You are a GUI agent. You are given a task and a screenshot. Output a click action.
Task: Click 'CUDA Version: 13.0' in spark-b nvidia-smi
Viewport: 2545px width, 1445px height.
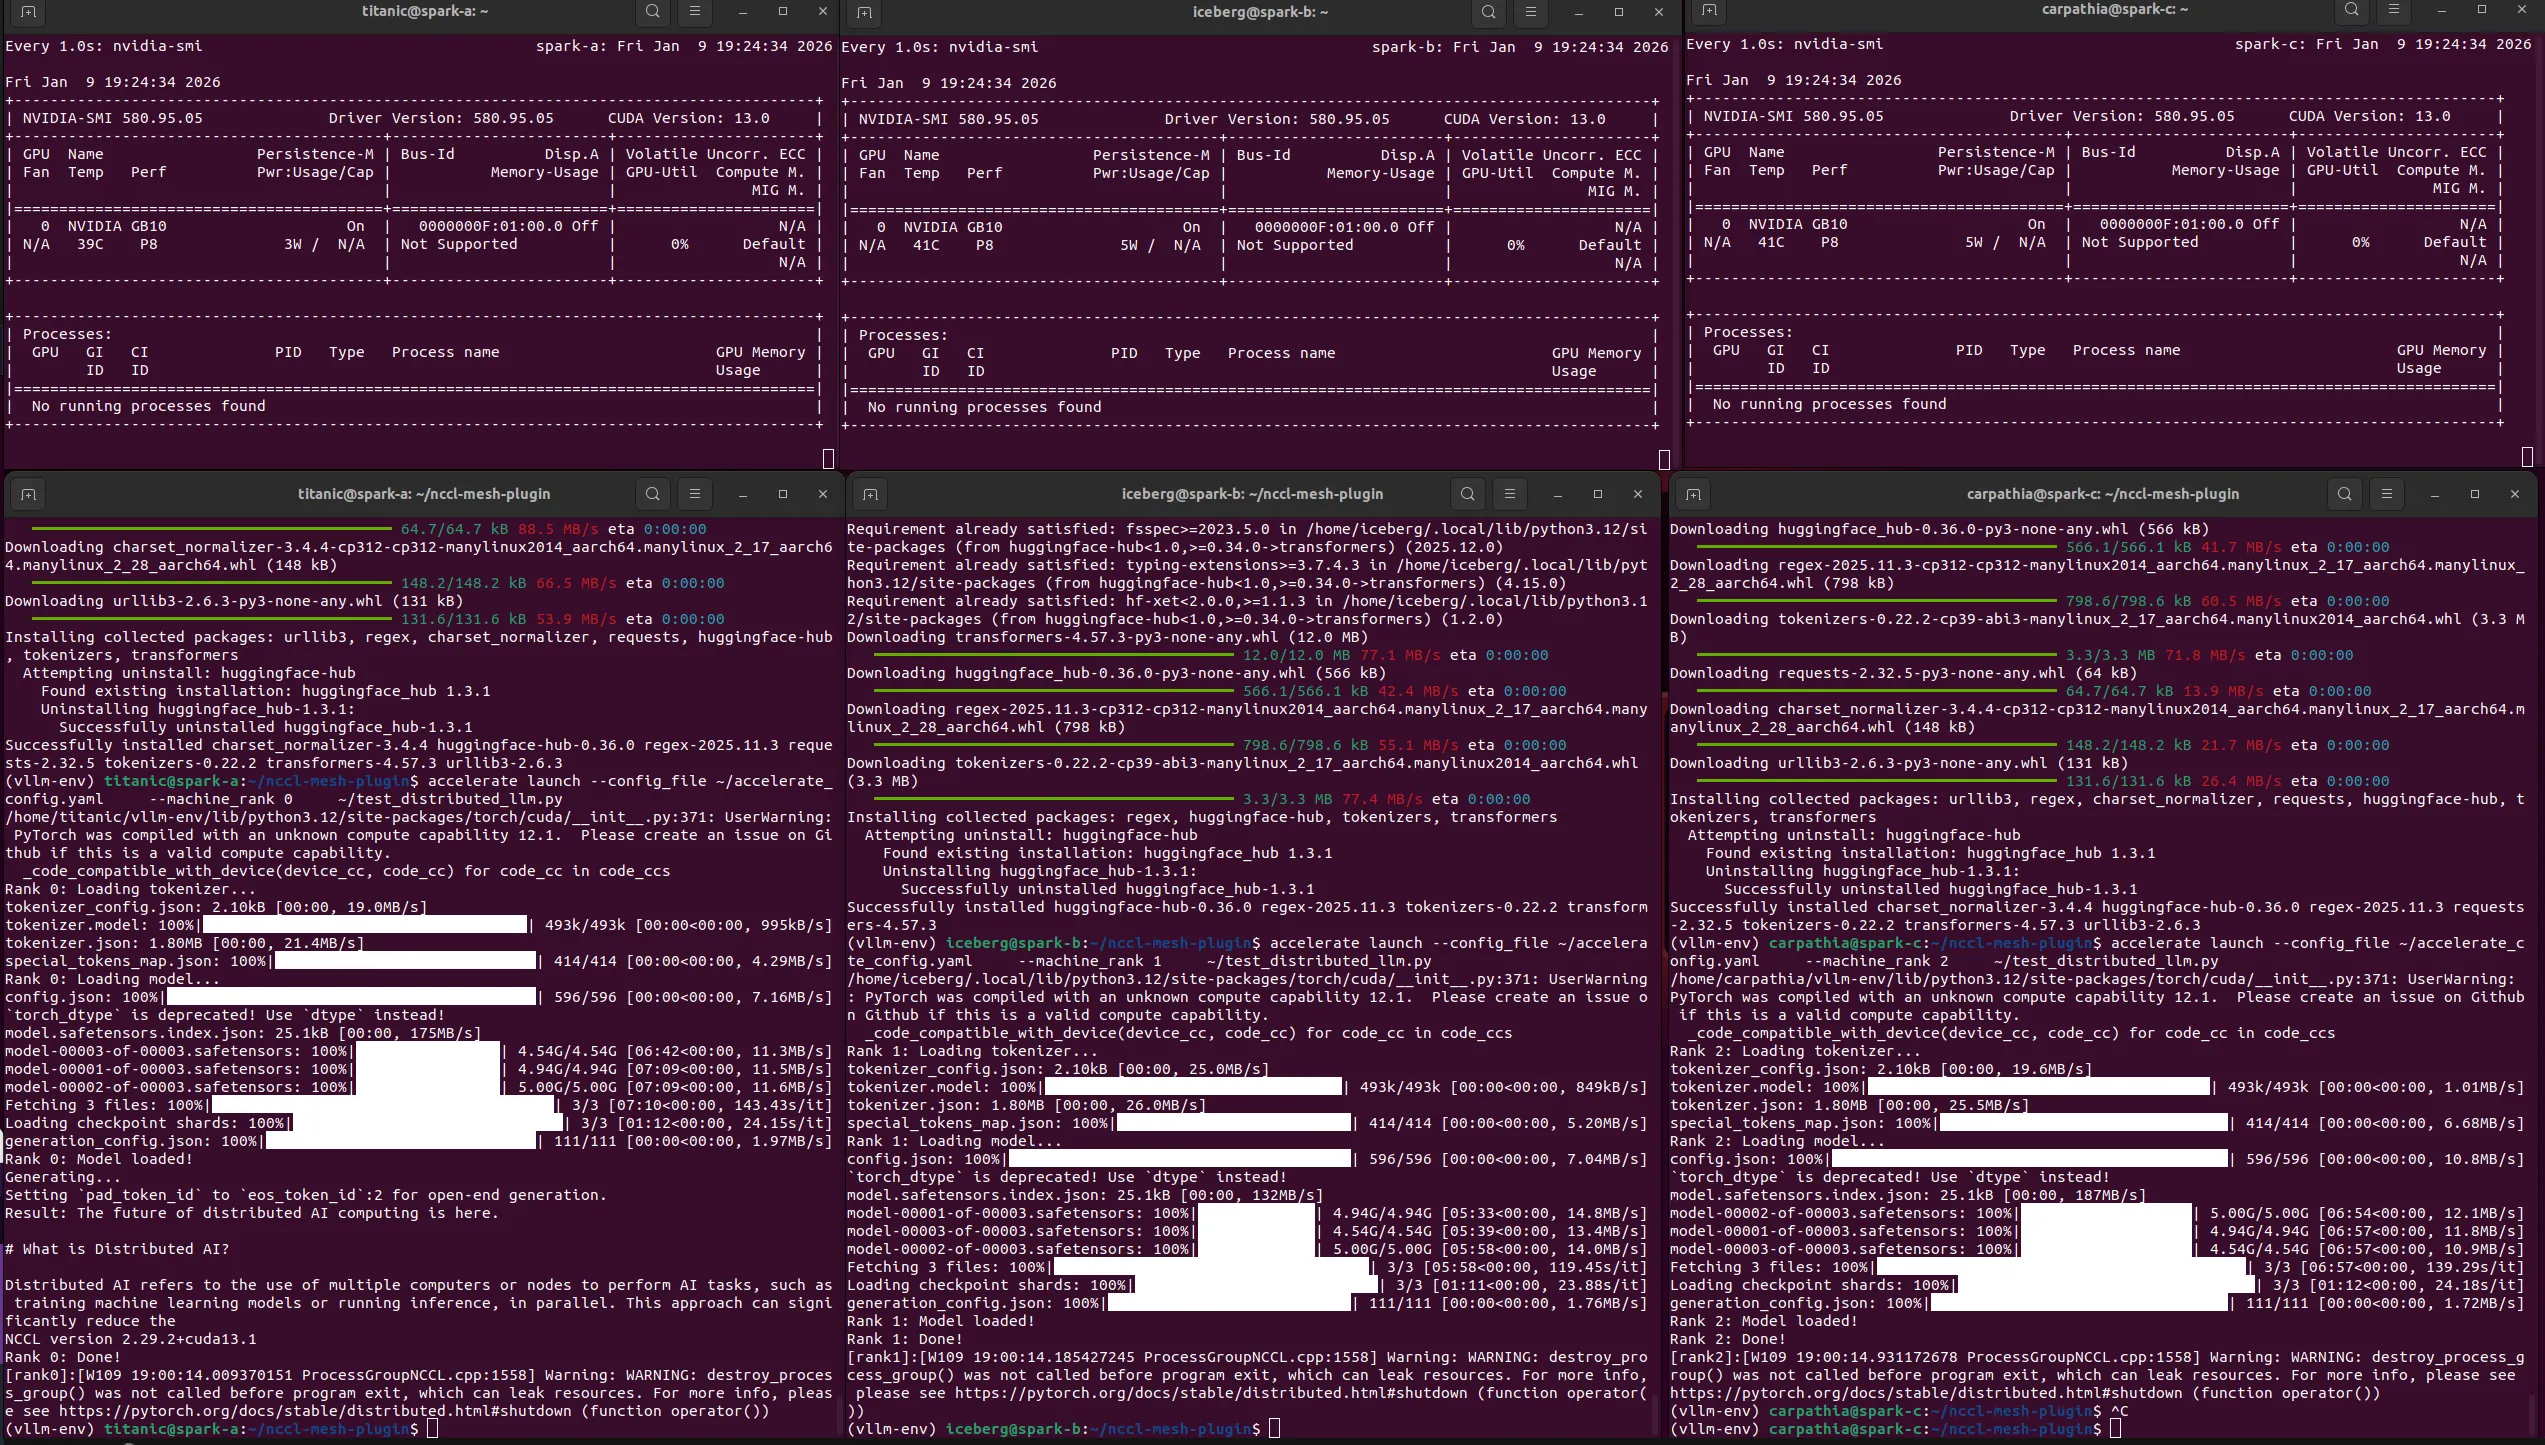point(1525,119)
